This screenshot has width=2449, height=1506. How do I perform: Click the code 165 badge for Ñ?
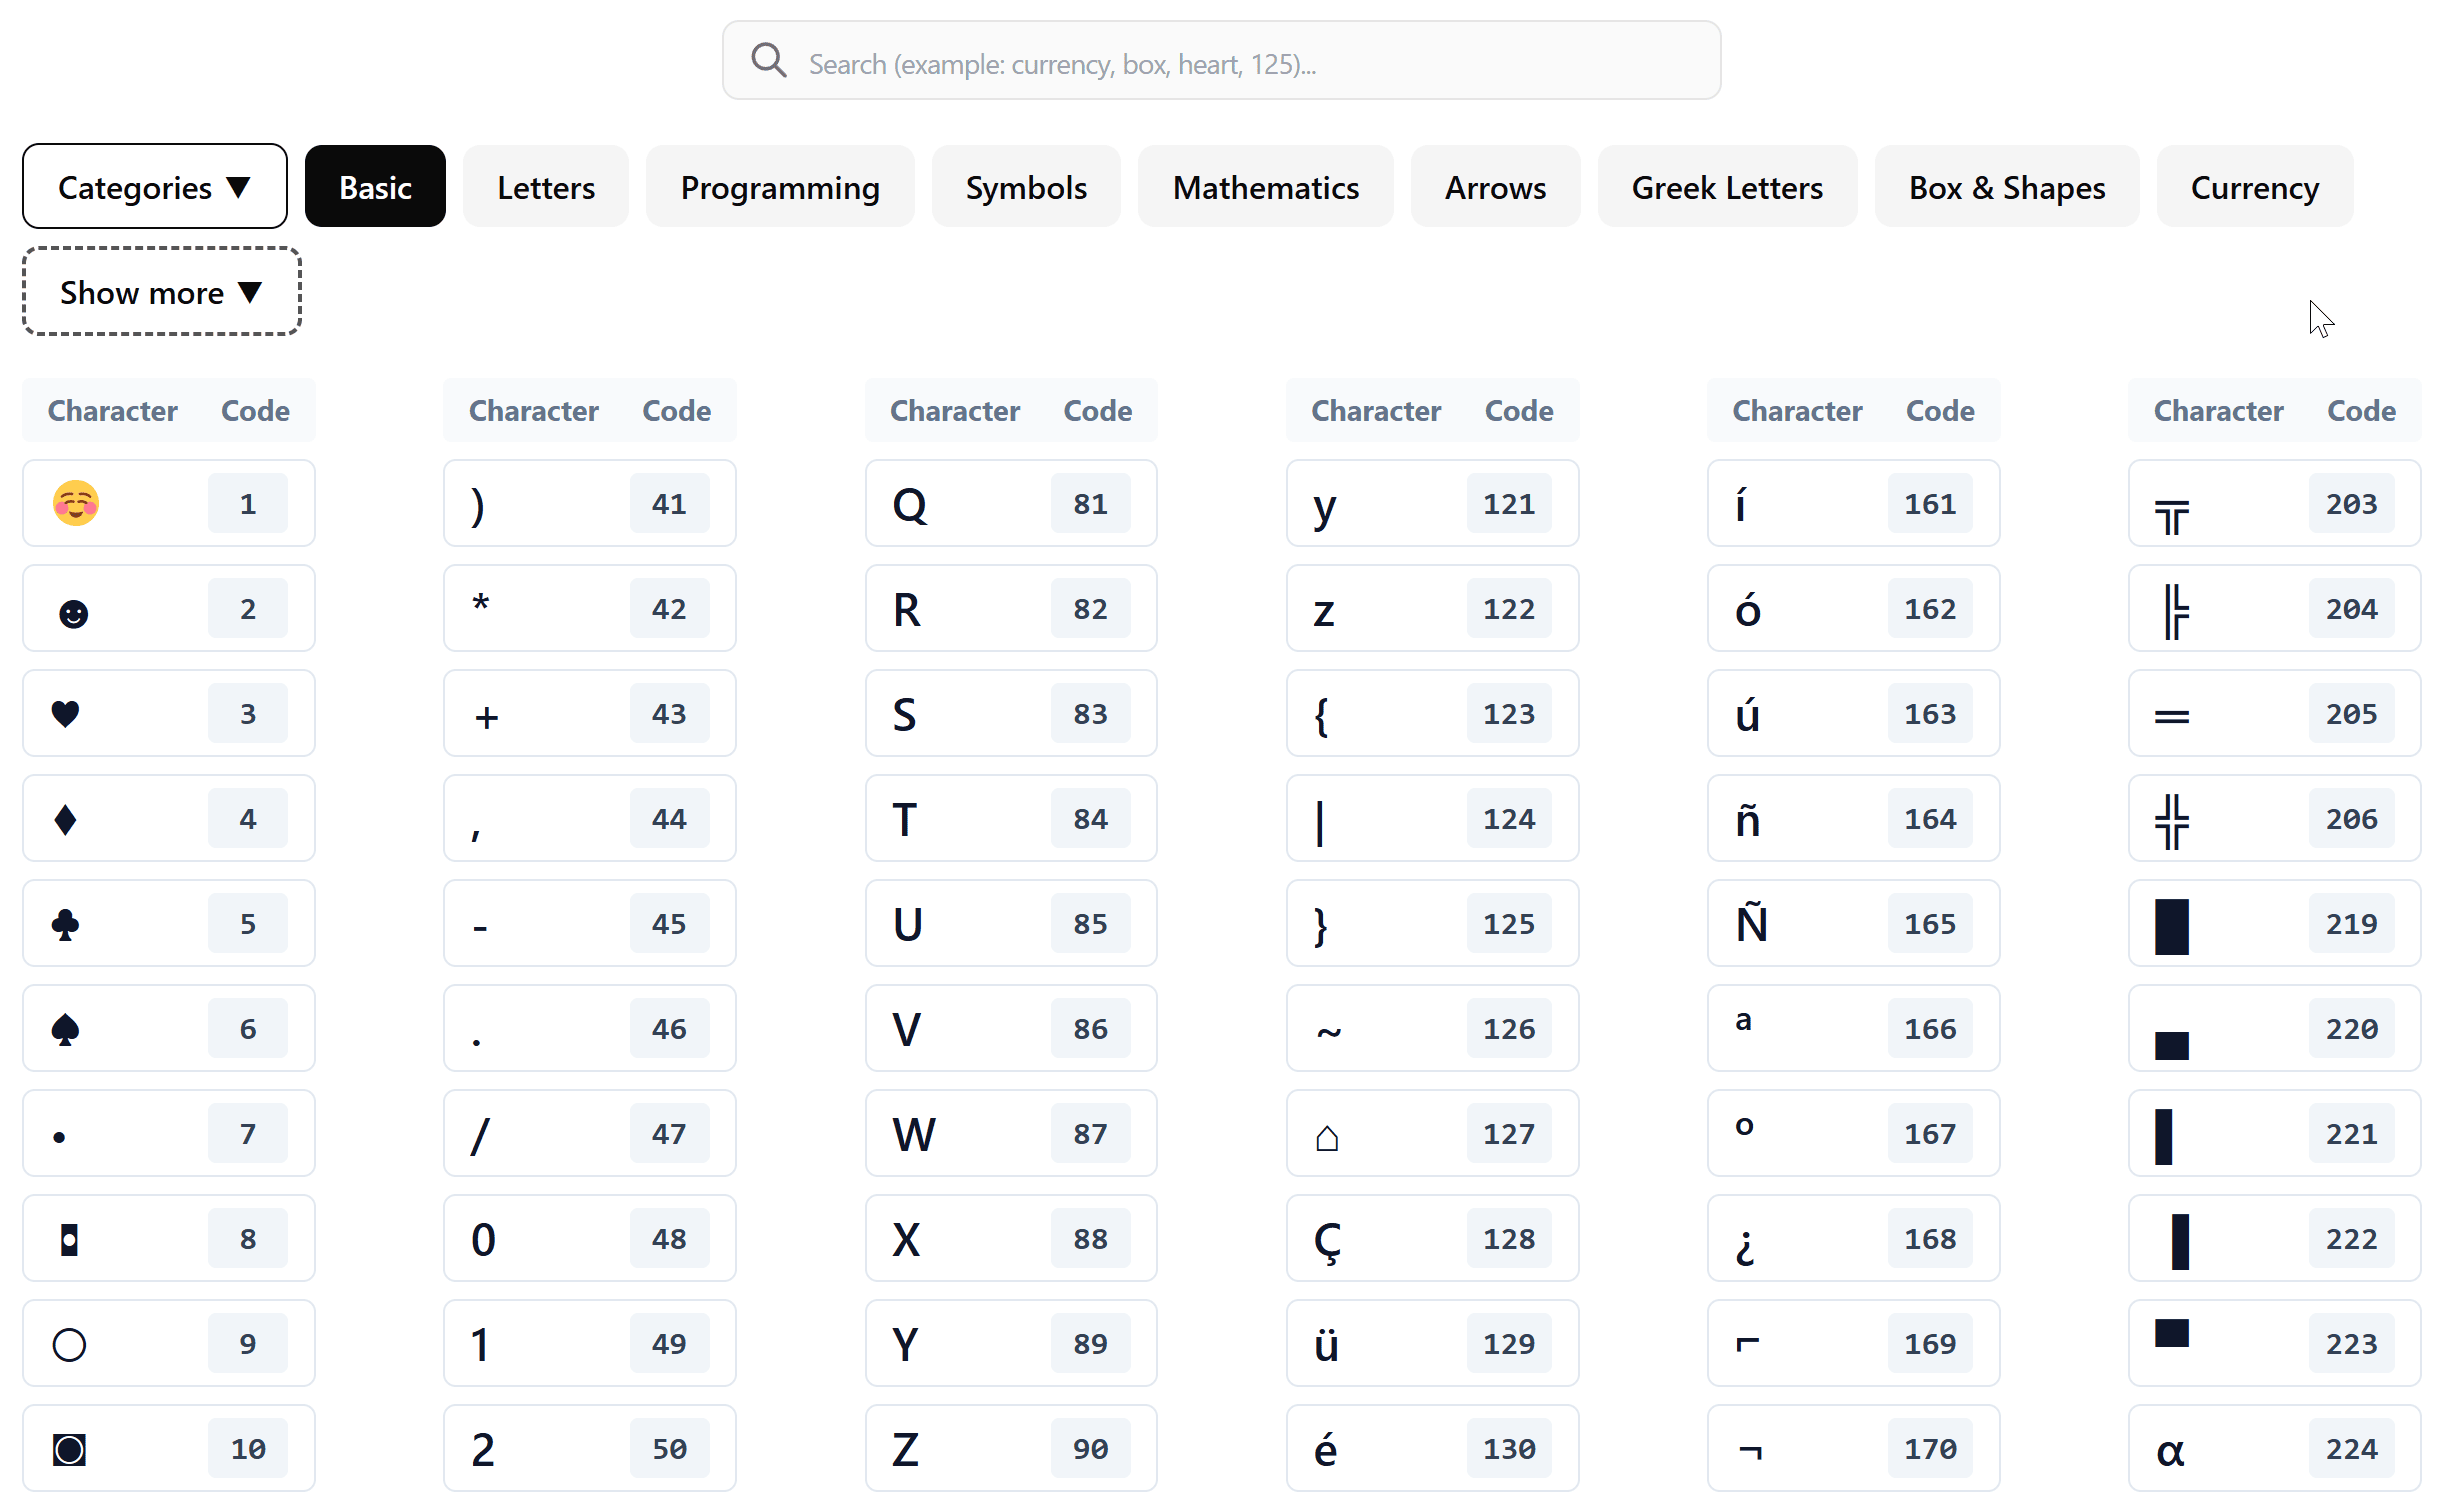point(1929,924)
